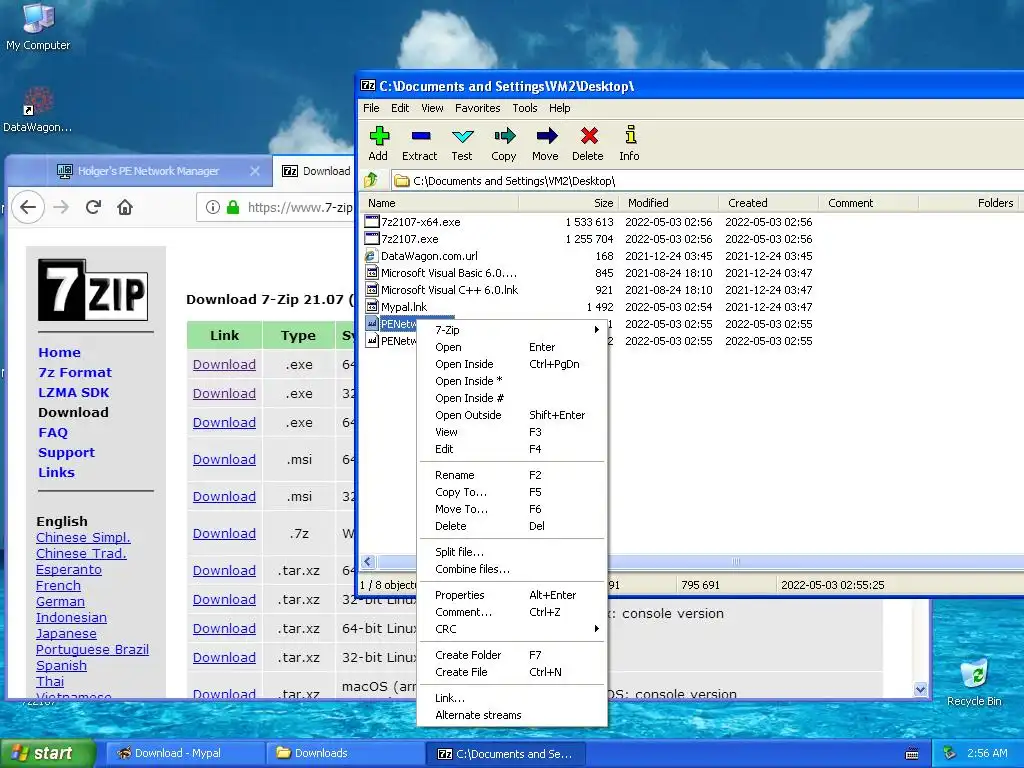Open My Computer desktop icon

pyautogui.click(x=38, y=18)
